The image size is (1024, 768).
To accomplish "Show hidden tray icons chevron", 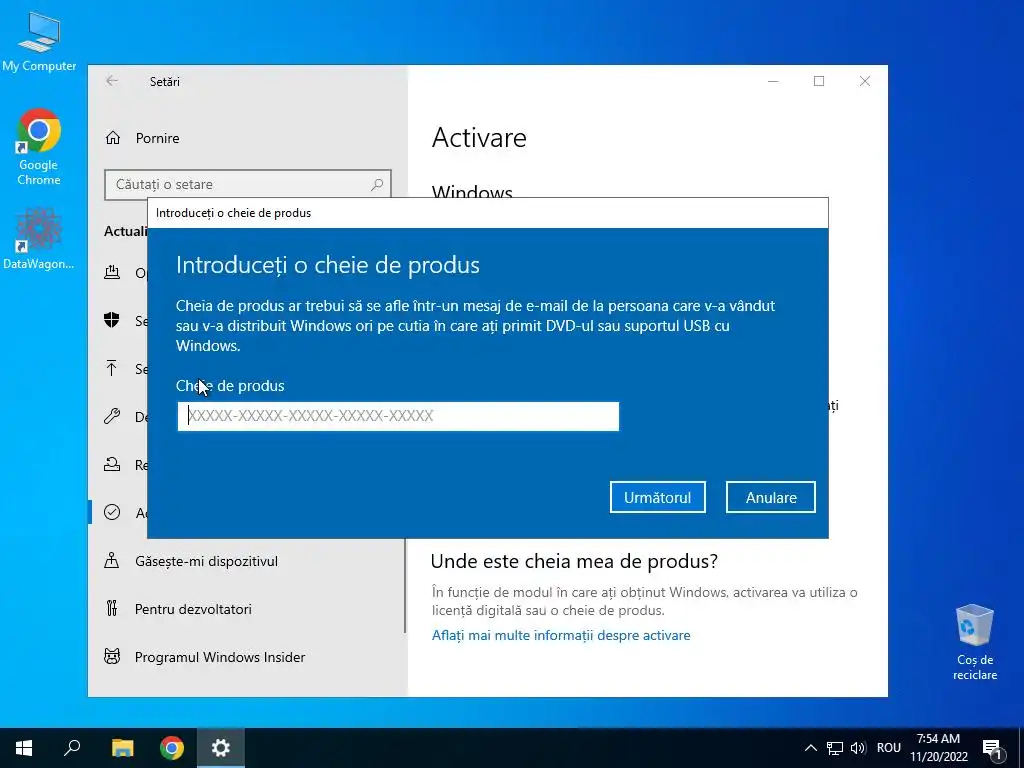I will click(810, 748).
